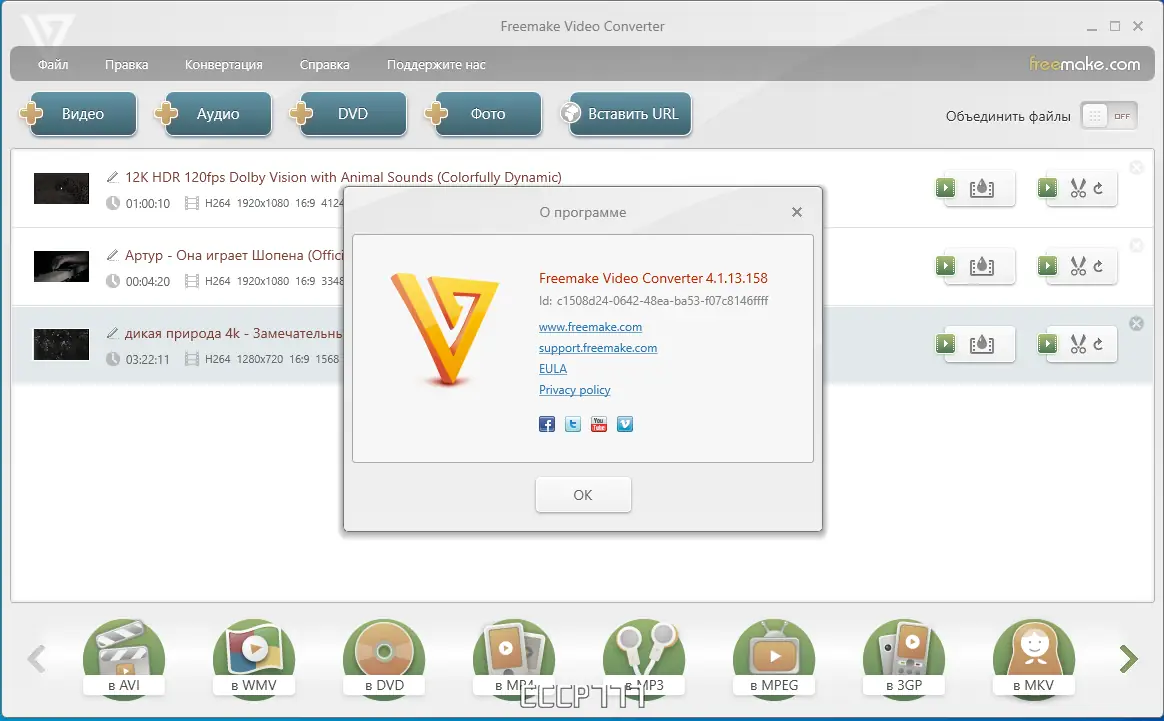This screenshot has height=721, width=1164.
Task: Rename дикая природа video with pencil icon
Action: coord(113,333)
